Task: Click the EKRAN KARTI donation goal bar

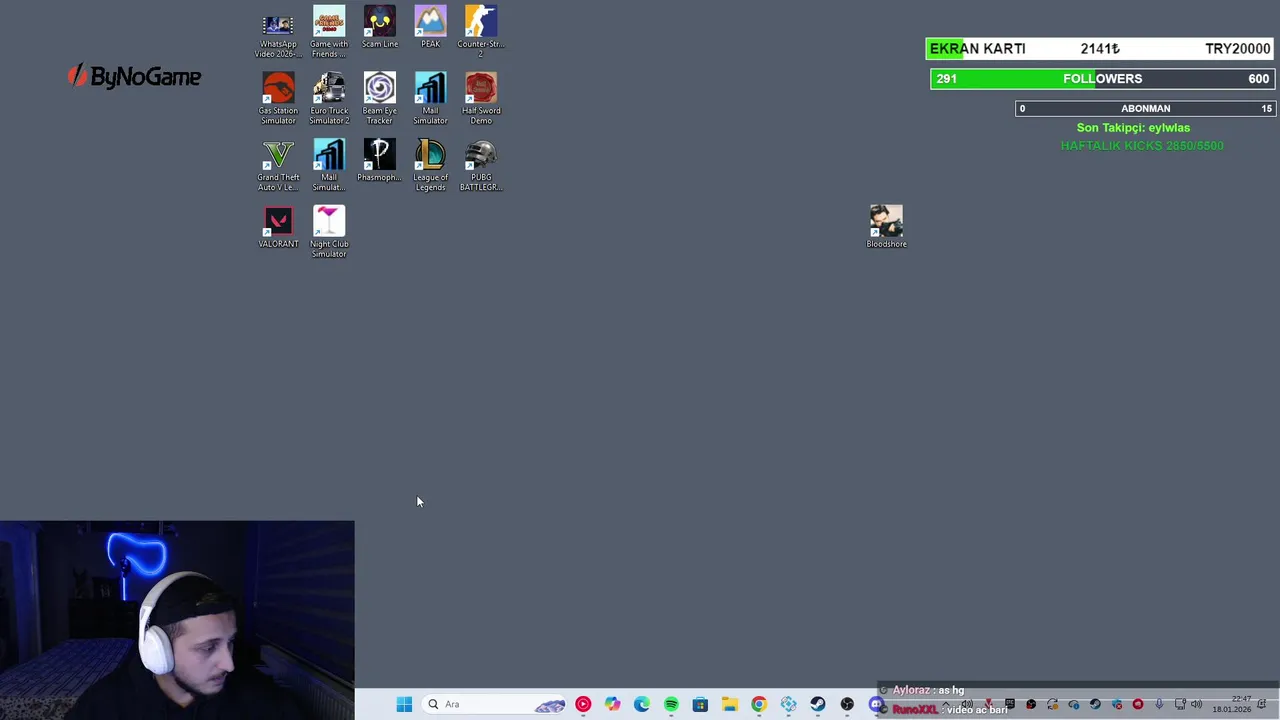Action: click(x=1100, y=48)
